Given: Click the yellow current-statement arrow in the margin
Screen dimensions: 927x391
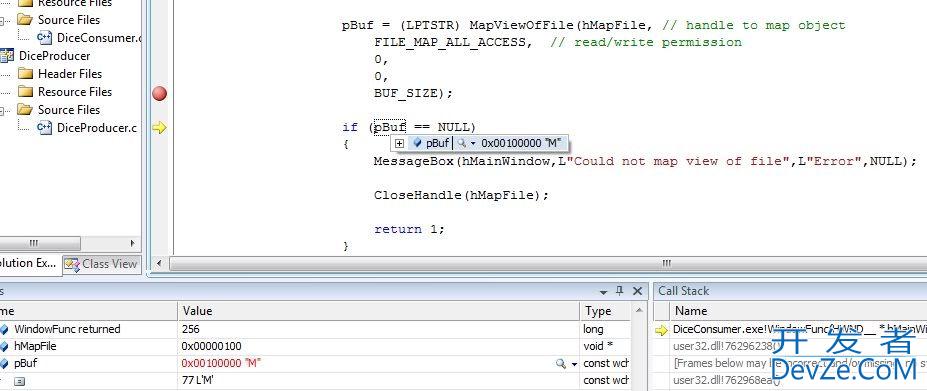Looking at the screenshot, I should tap(160, 127).
